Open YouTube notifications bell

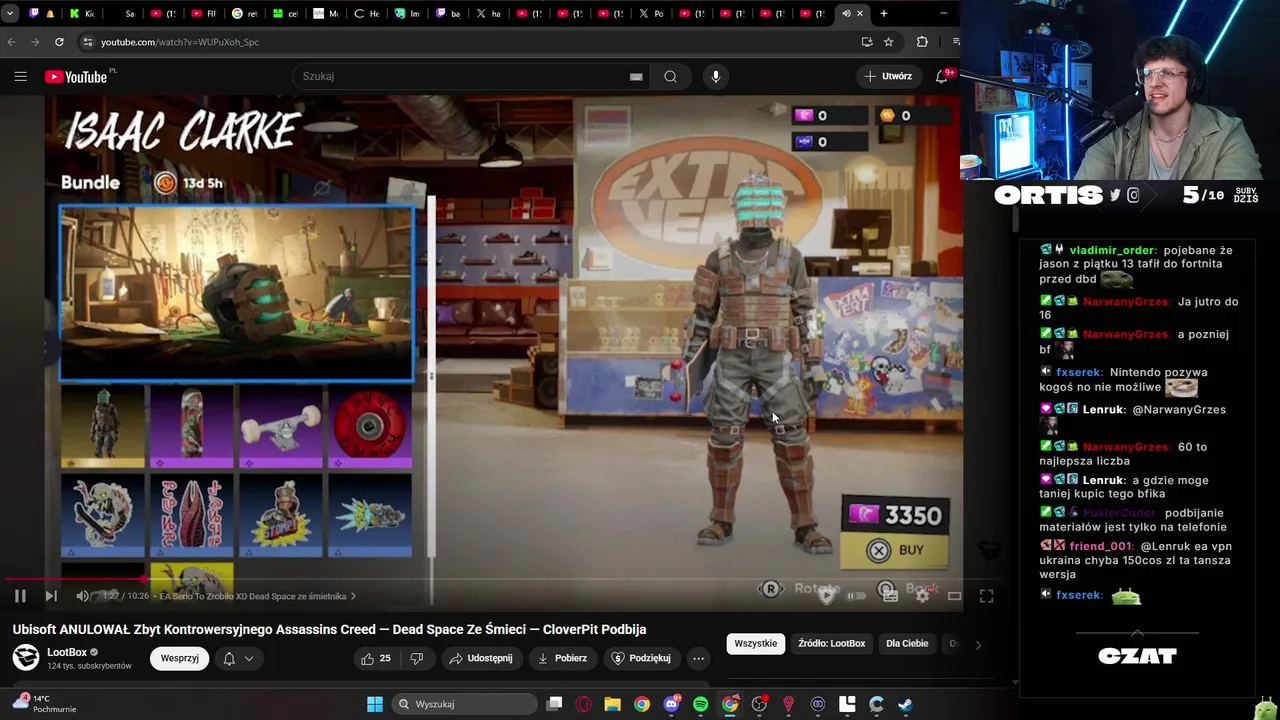click(x=942, y=76)
